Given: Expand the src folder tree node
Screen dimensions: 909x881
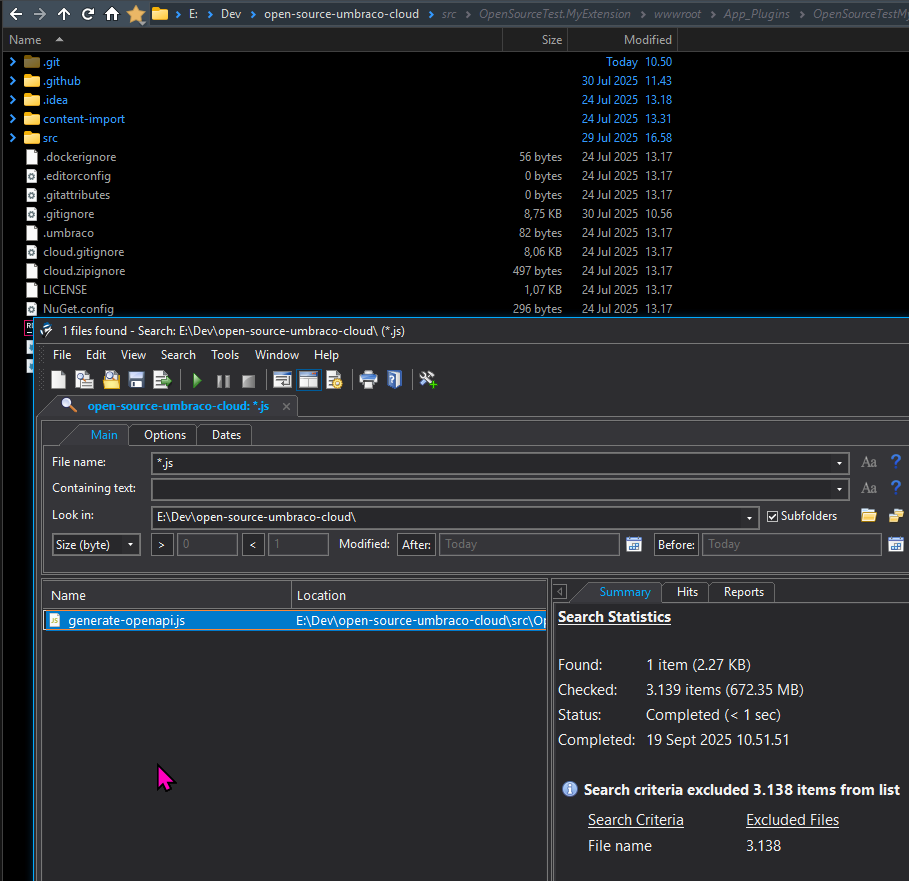Looking at the screenshot, I should point(13,138).
